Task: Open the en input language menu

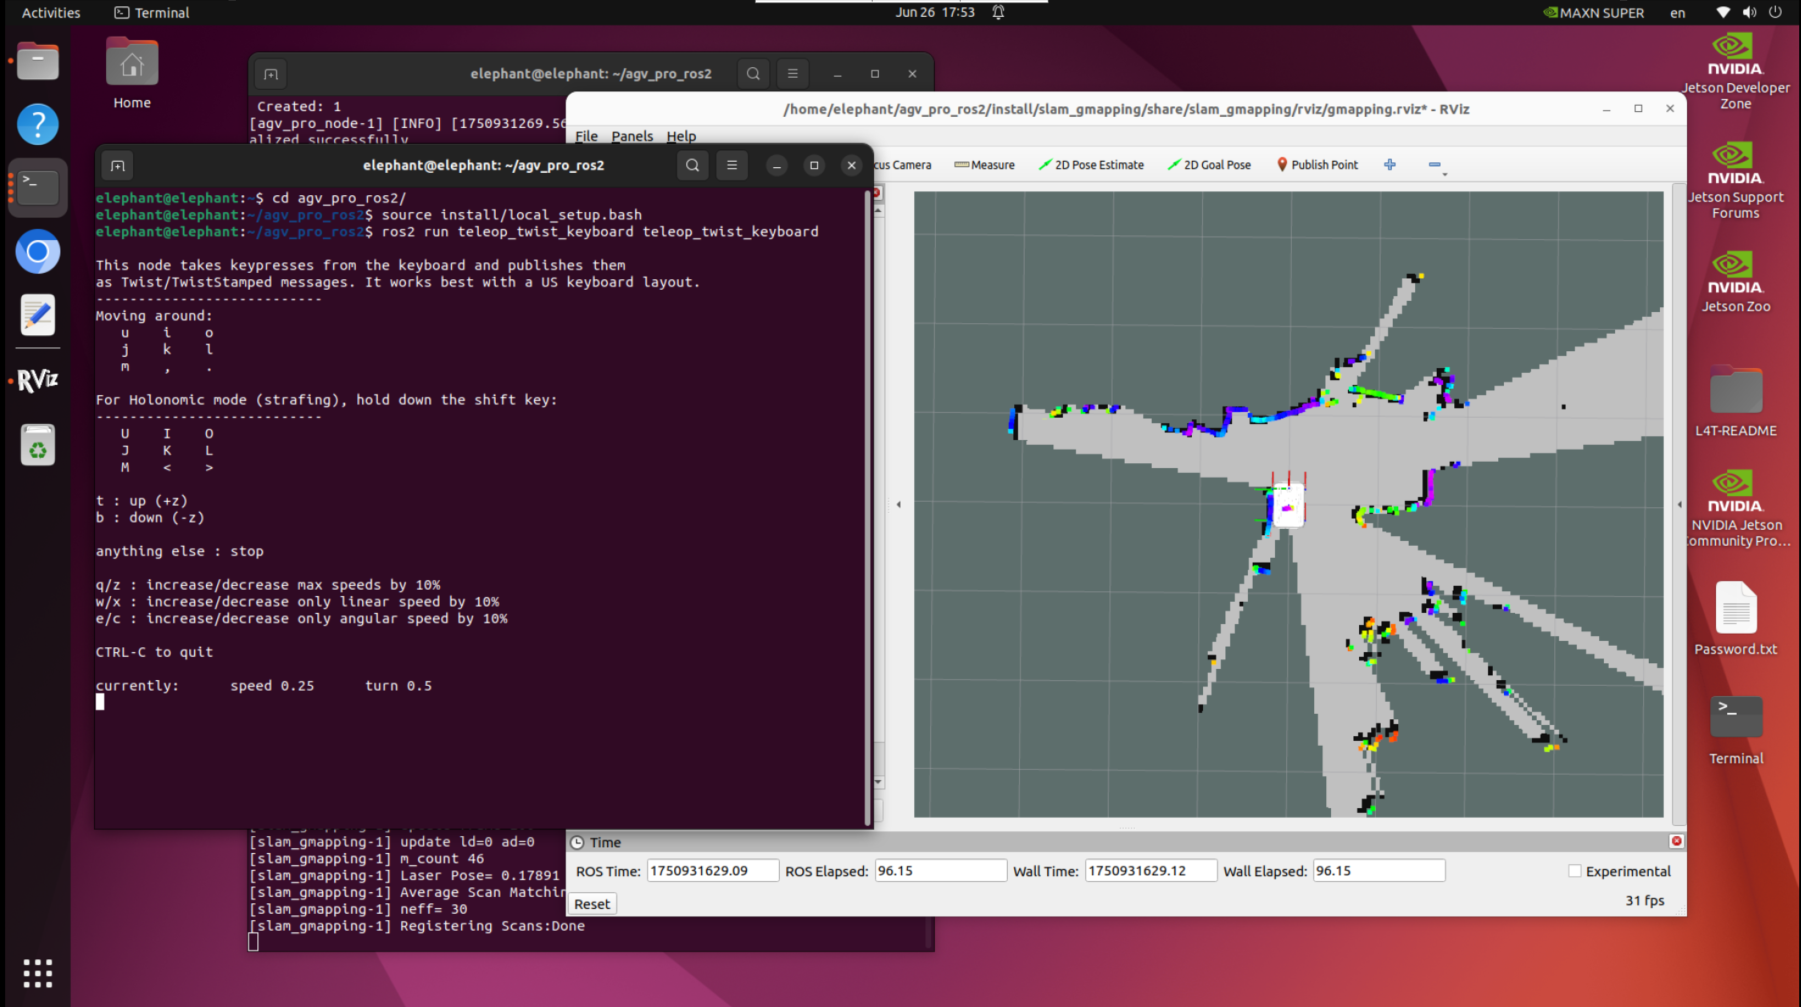Action: coord(1677,13)
